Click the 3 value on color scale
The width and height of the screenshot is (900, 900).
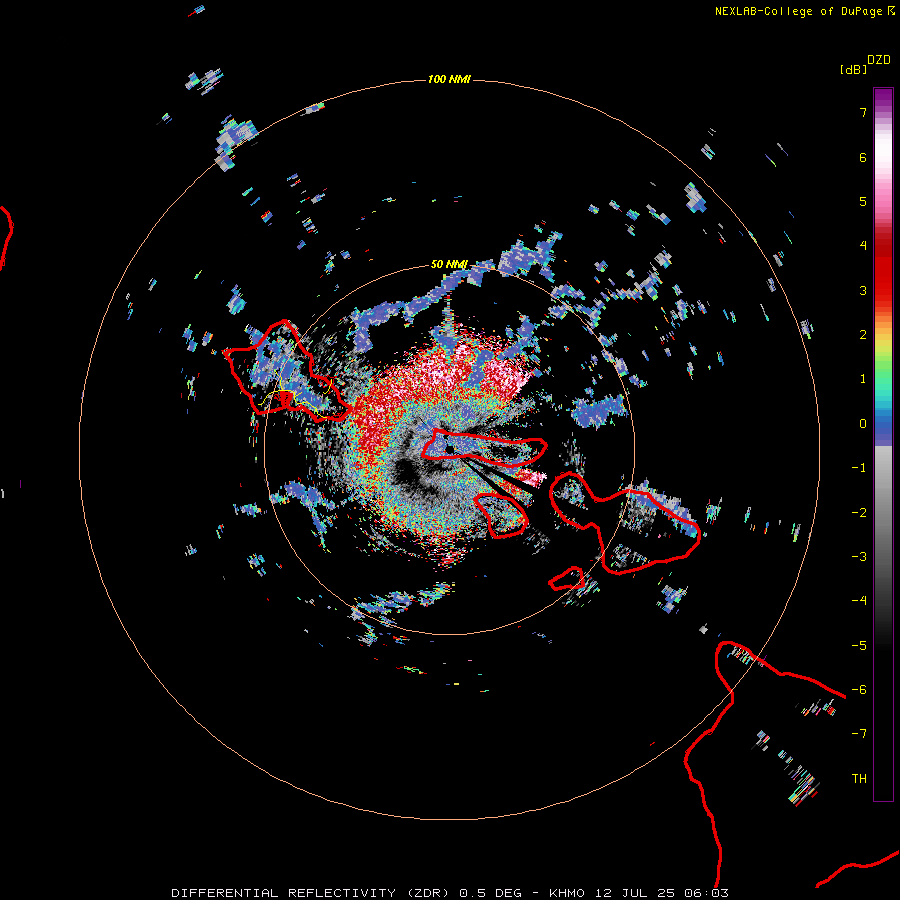[x=863, y=290]
